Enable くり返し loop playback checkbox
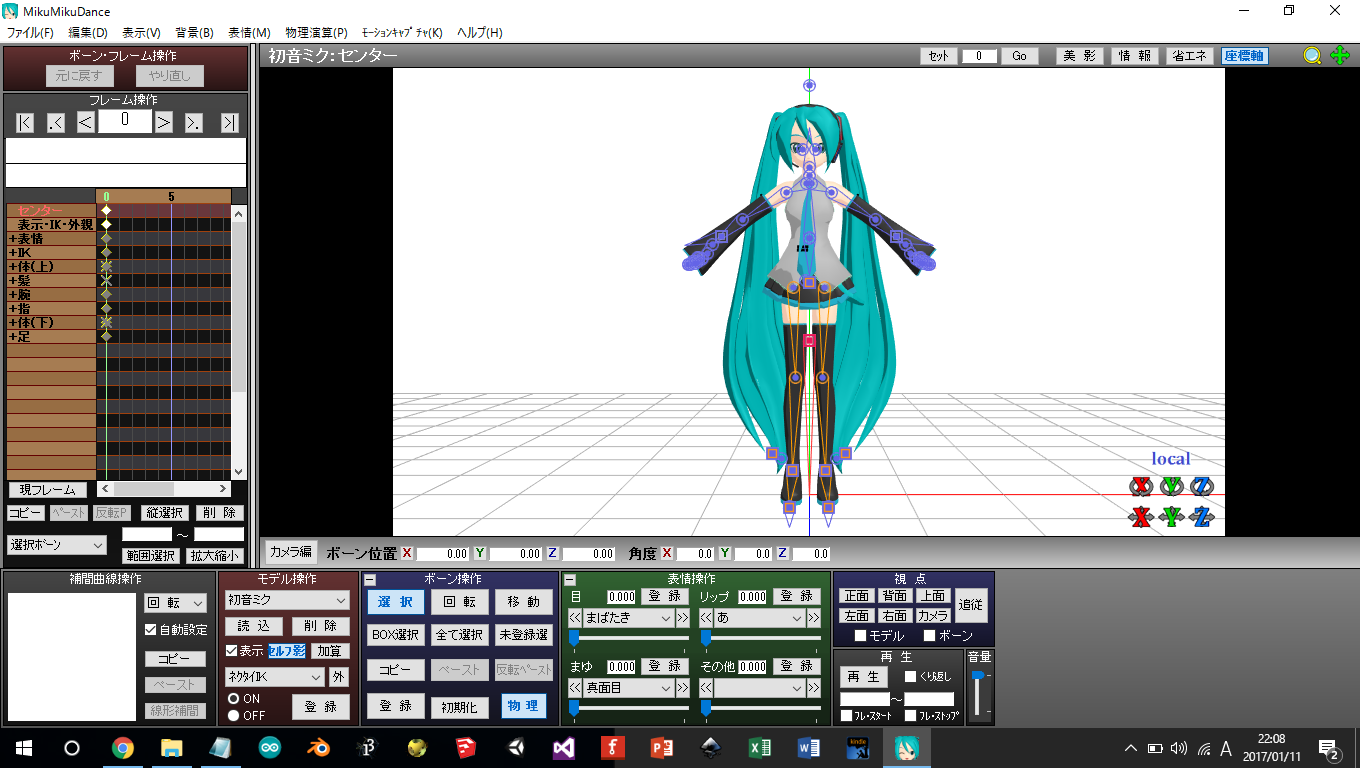Image resolution: width=1360 pixels, height=768 pixels. point(910,677)
